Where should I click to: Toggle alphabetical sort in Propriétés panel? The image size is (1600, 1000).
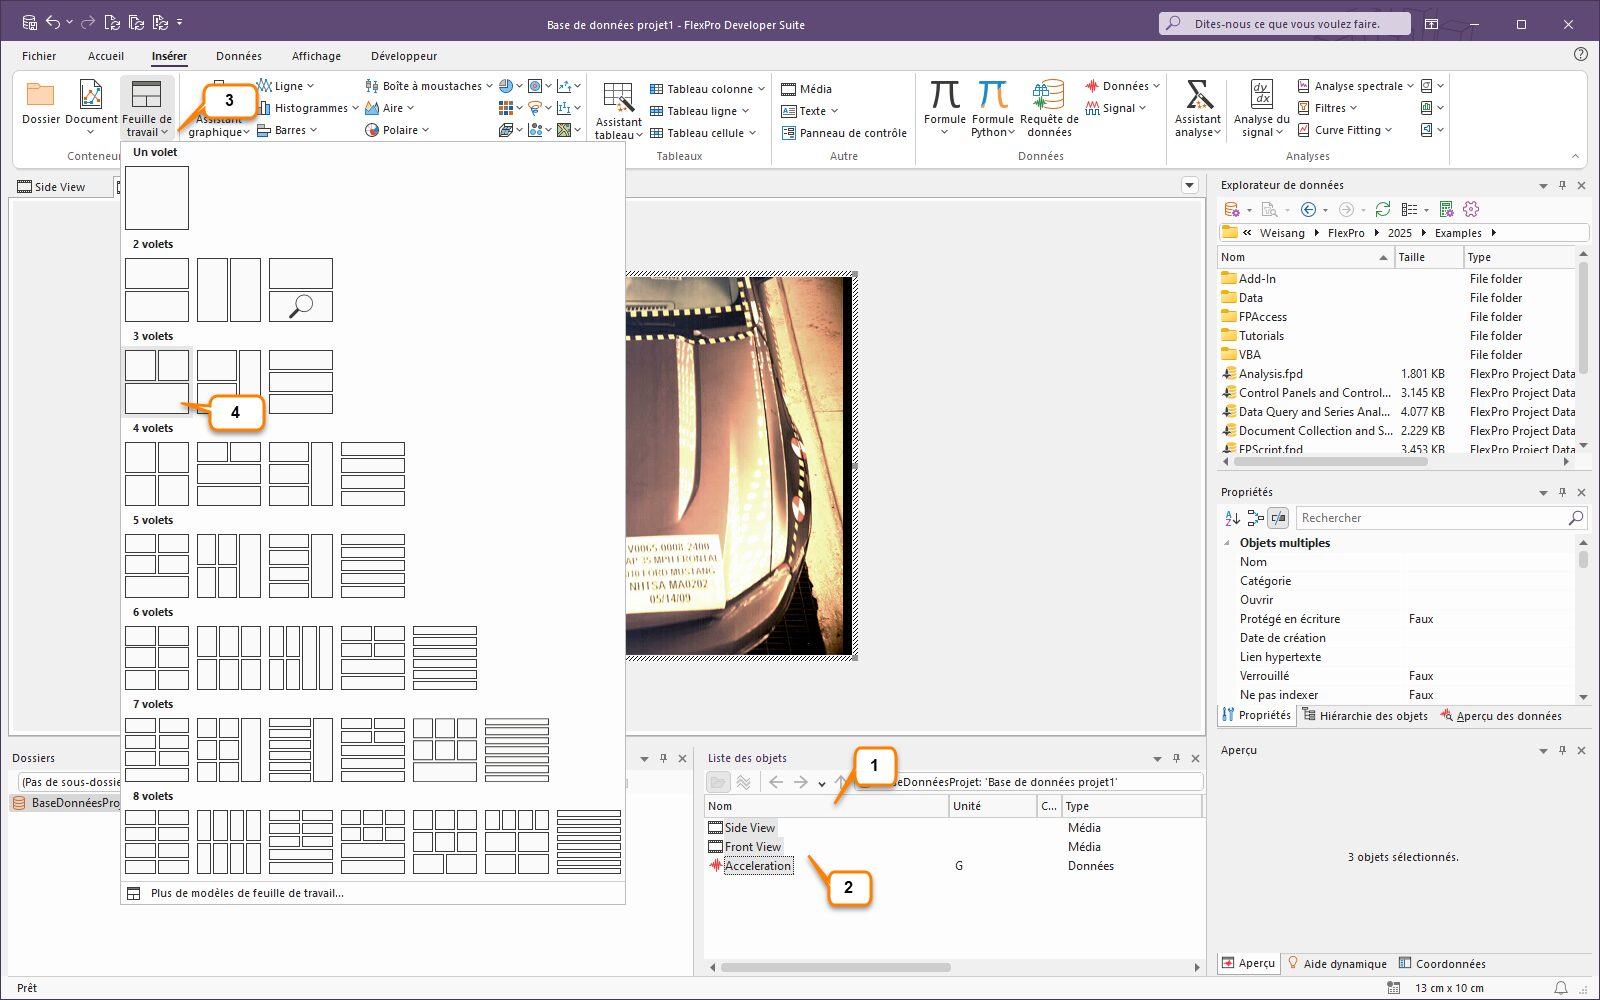click(x=1232, y=518)
